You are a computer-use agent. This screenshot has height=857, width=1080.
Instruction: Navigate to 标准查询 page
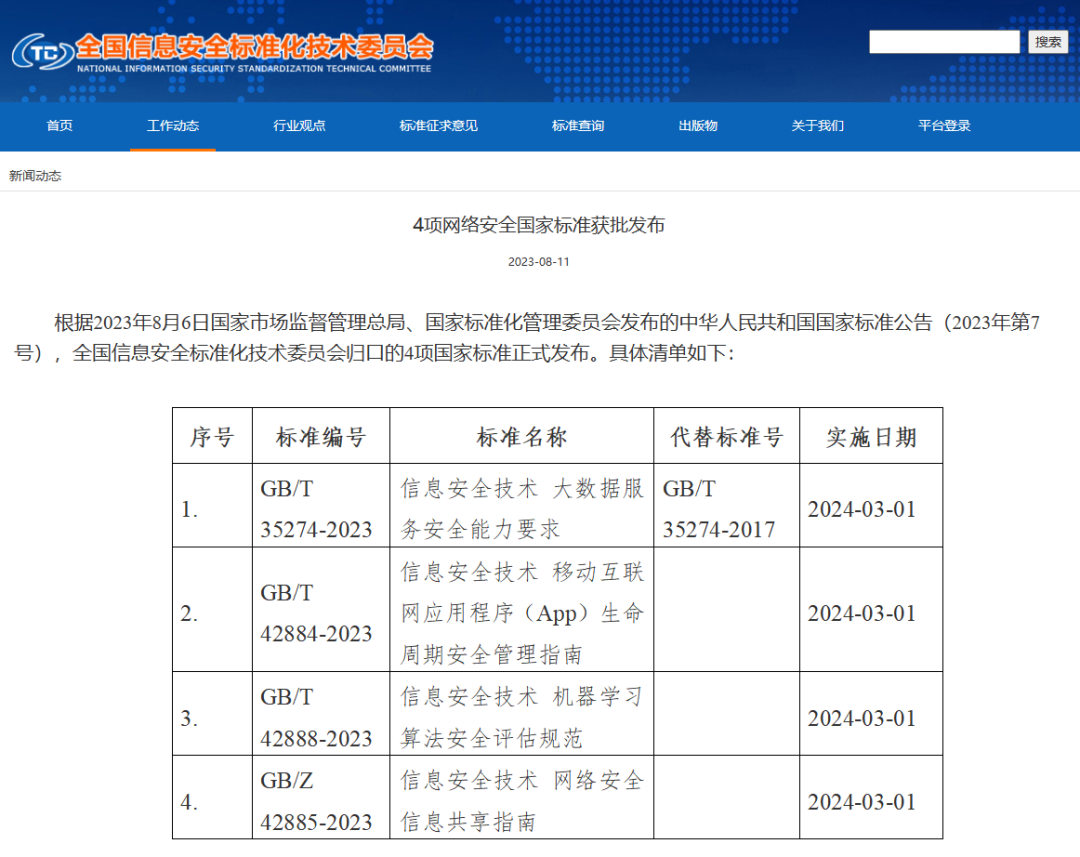577,126
